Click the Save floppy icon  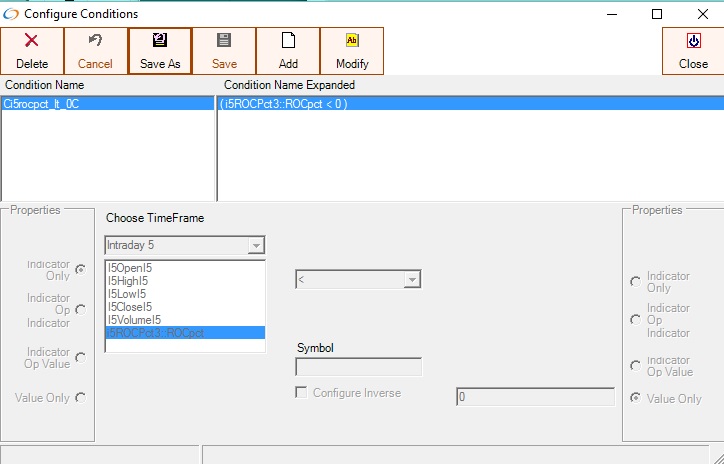pyautogui.click(x=224, y=41)
